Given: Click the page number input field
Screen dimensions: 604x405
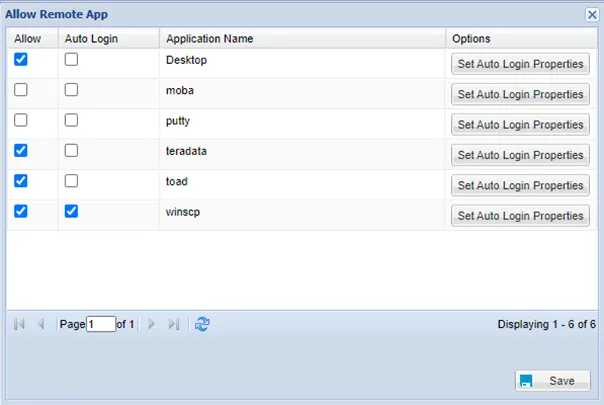Looking at the screenshot, I should (x=101, y=324).
